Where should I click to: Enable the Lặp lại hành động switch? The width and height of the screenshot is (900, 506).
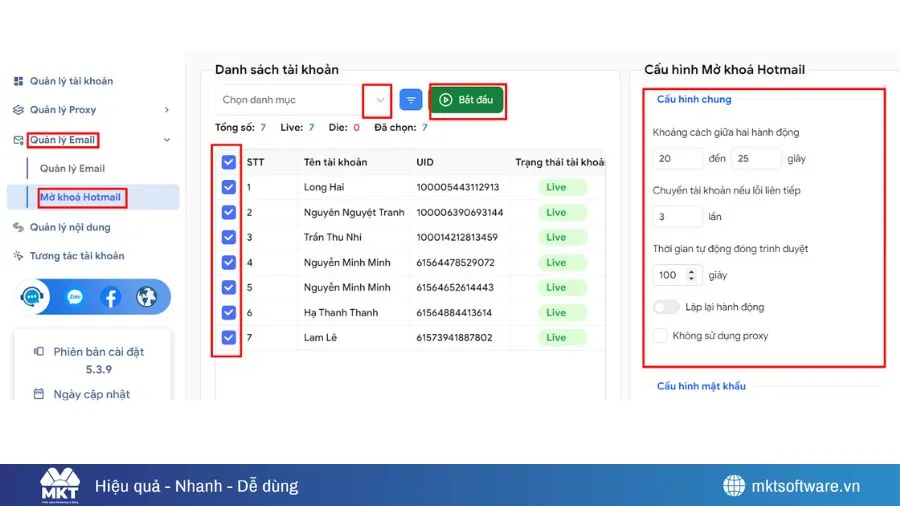666,307
